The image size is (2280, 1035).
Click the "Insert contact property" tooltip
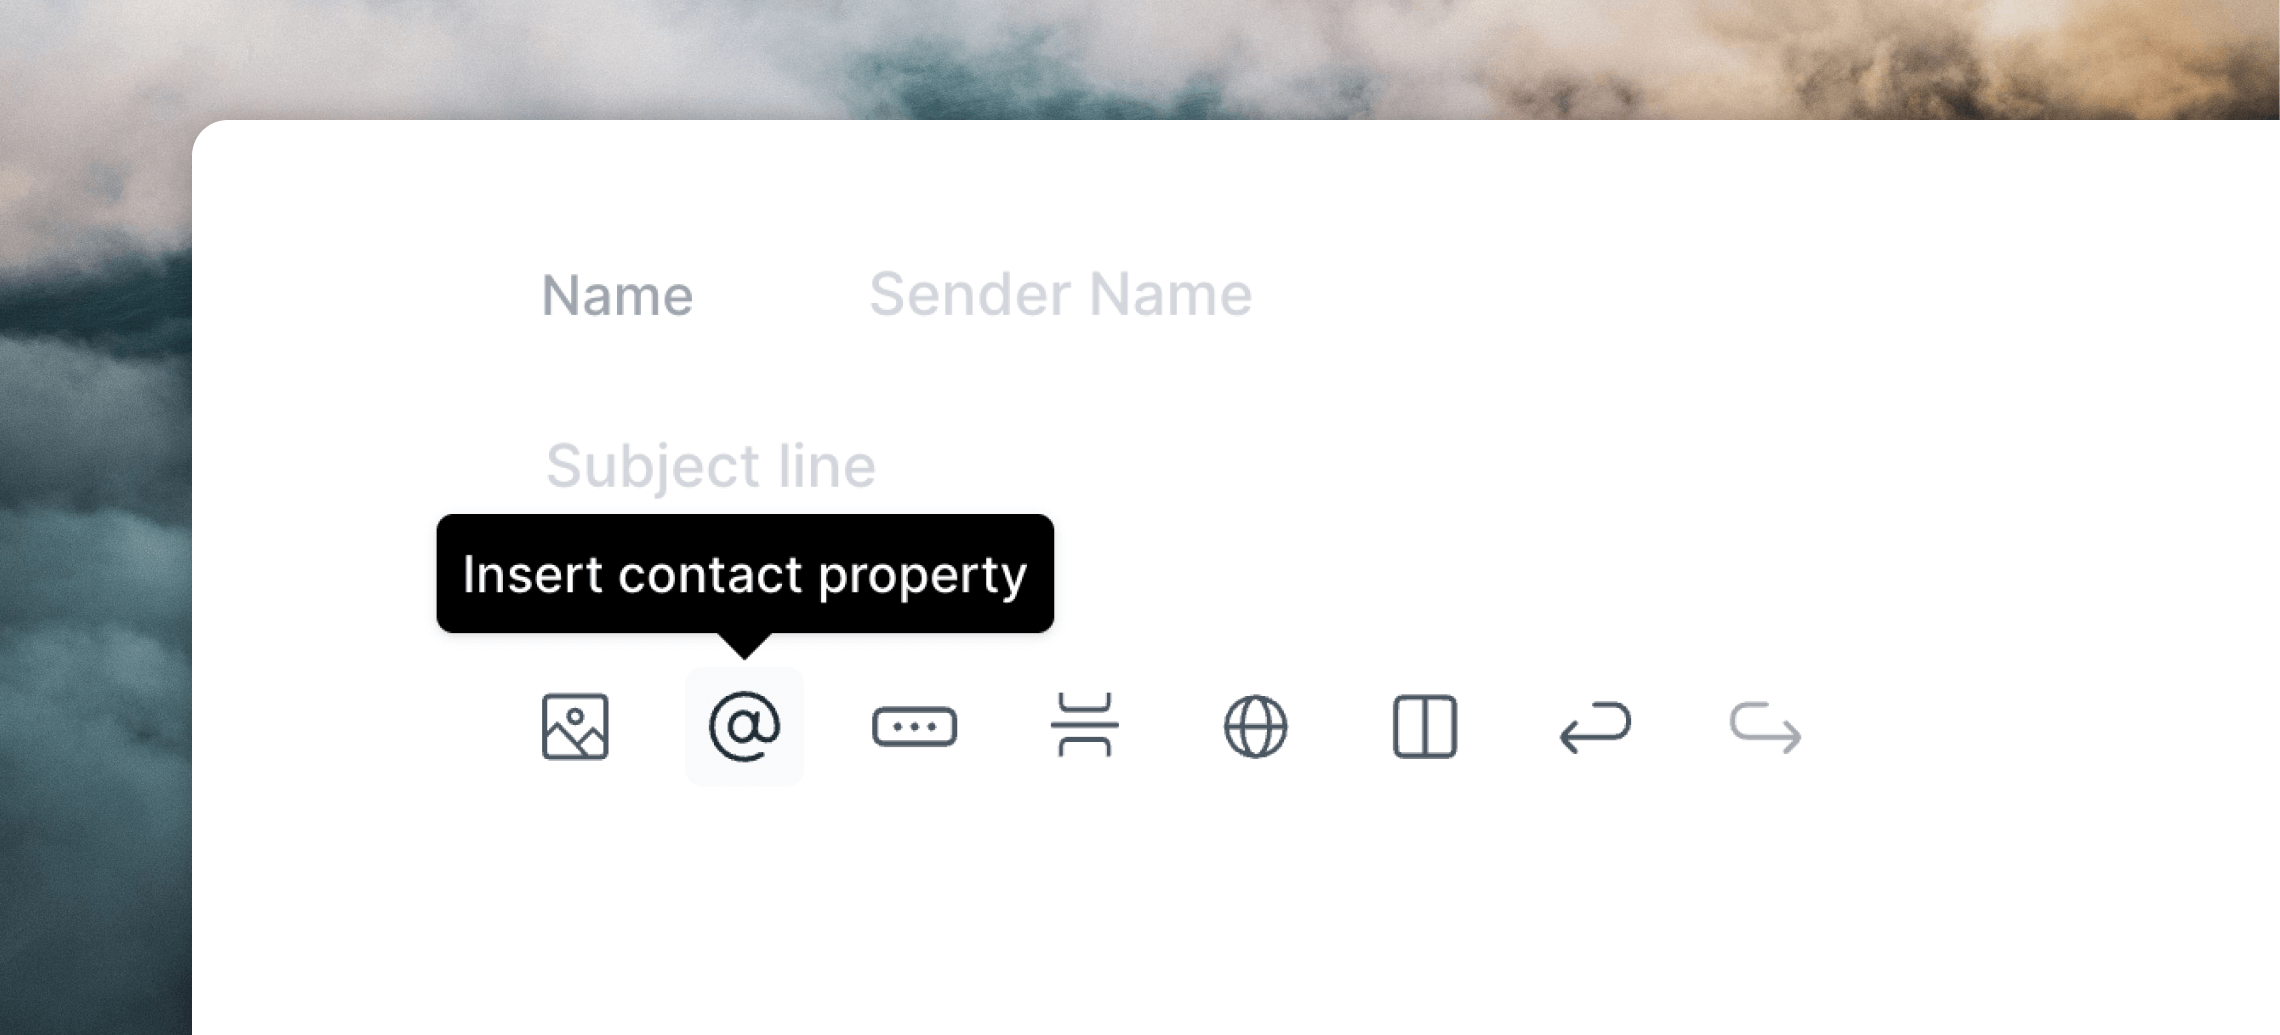[x=745, y=573]
